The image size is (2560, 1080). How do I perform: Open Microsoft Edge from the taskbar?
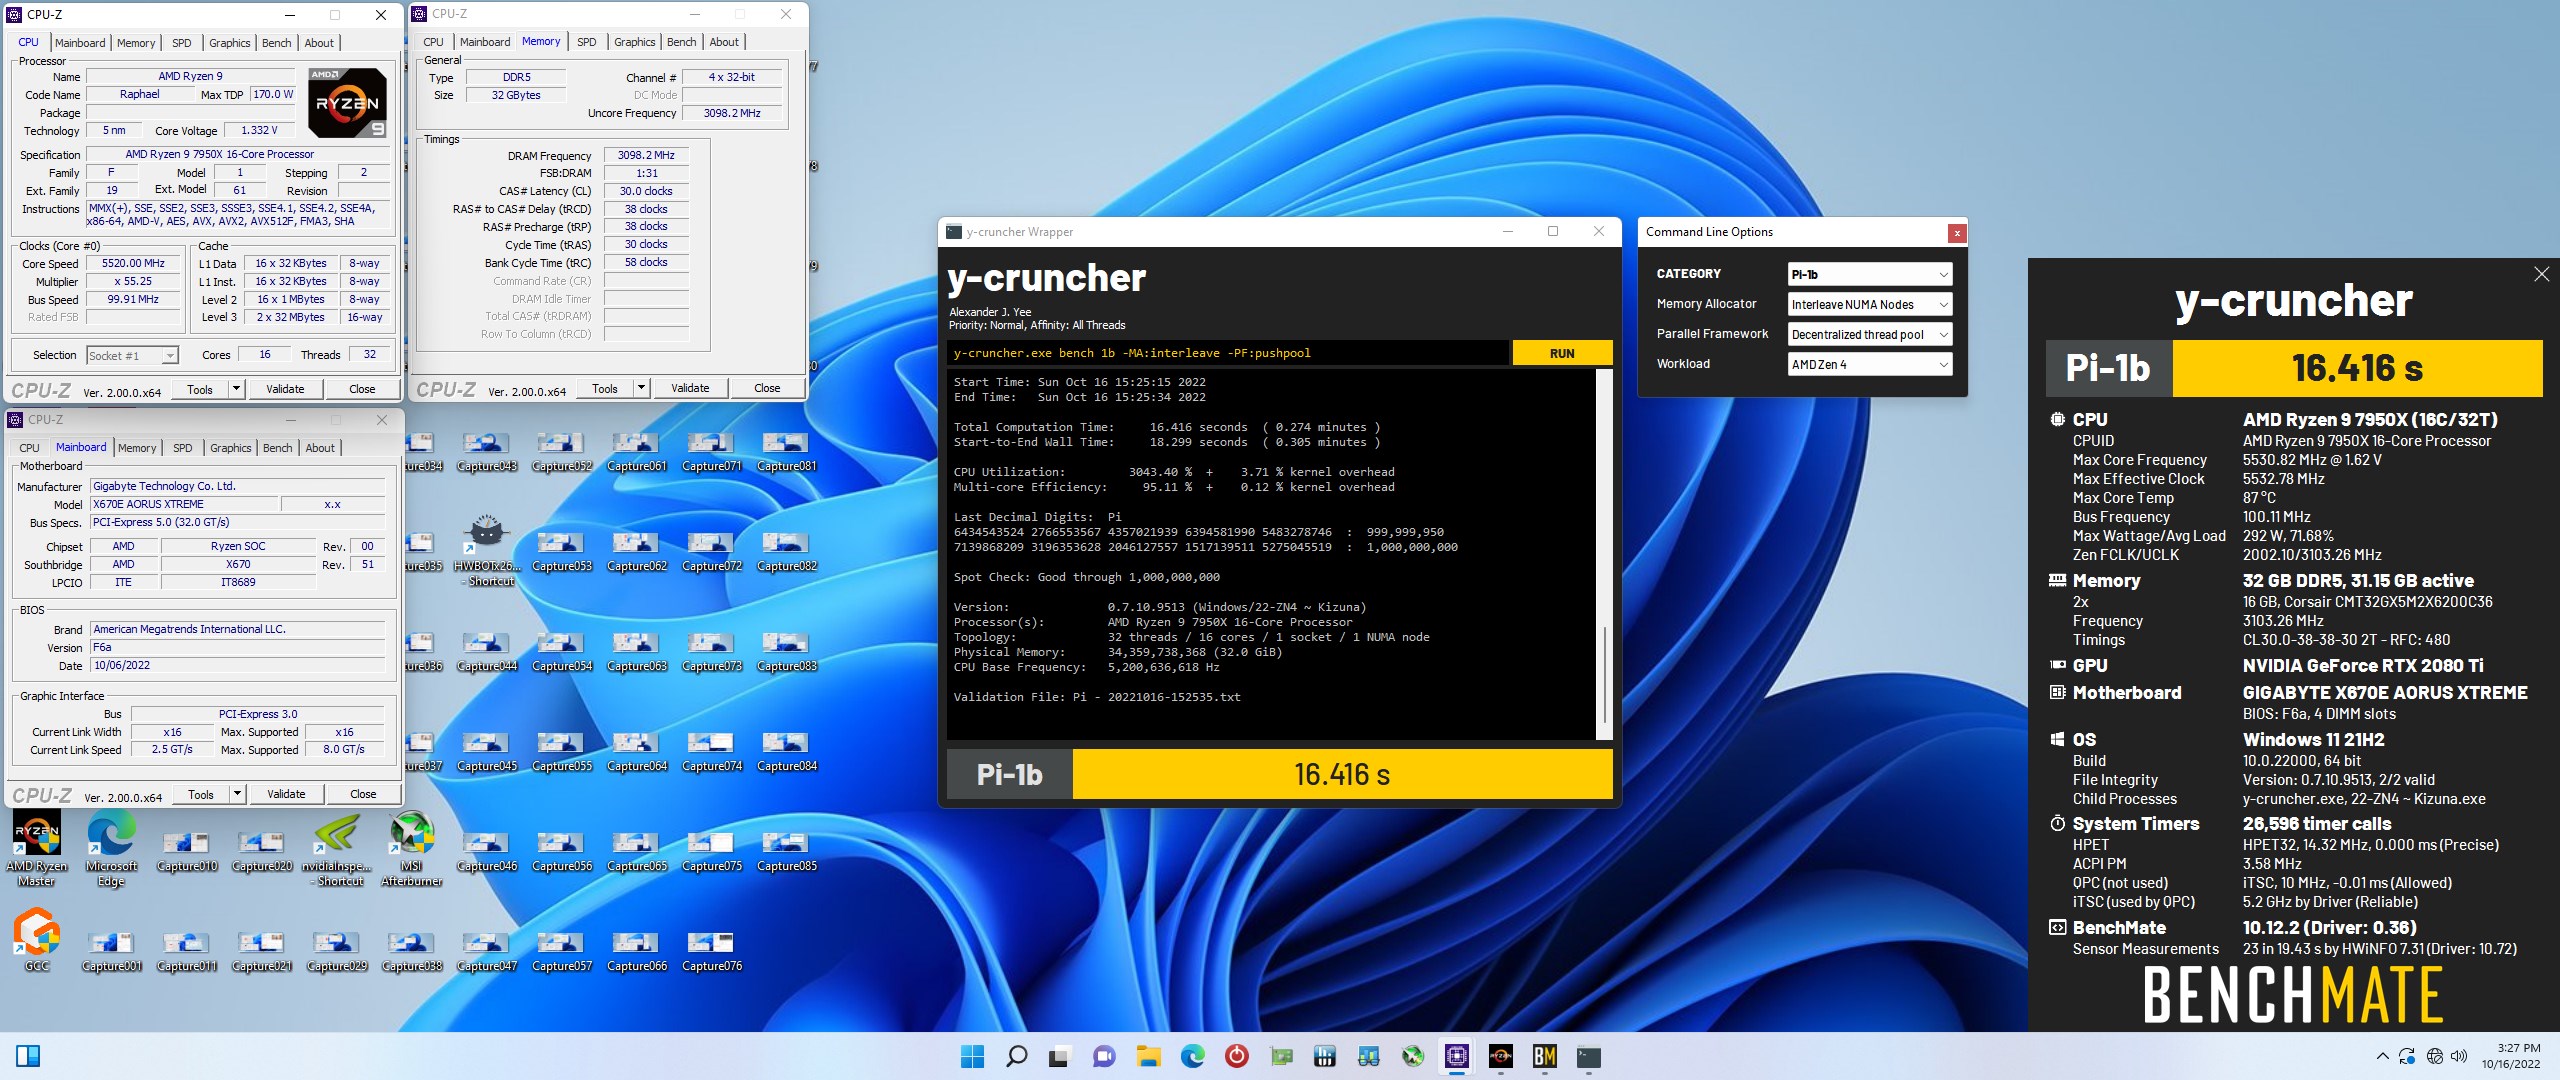click(x=1192, y=1056)
